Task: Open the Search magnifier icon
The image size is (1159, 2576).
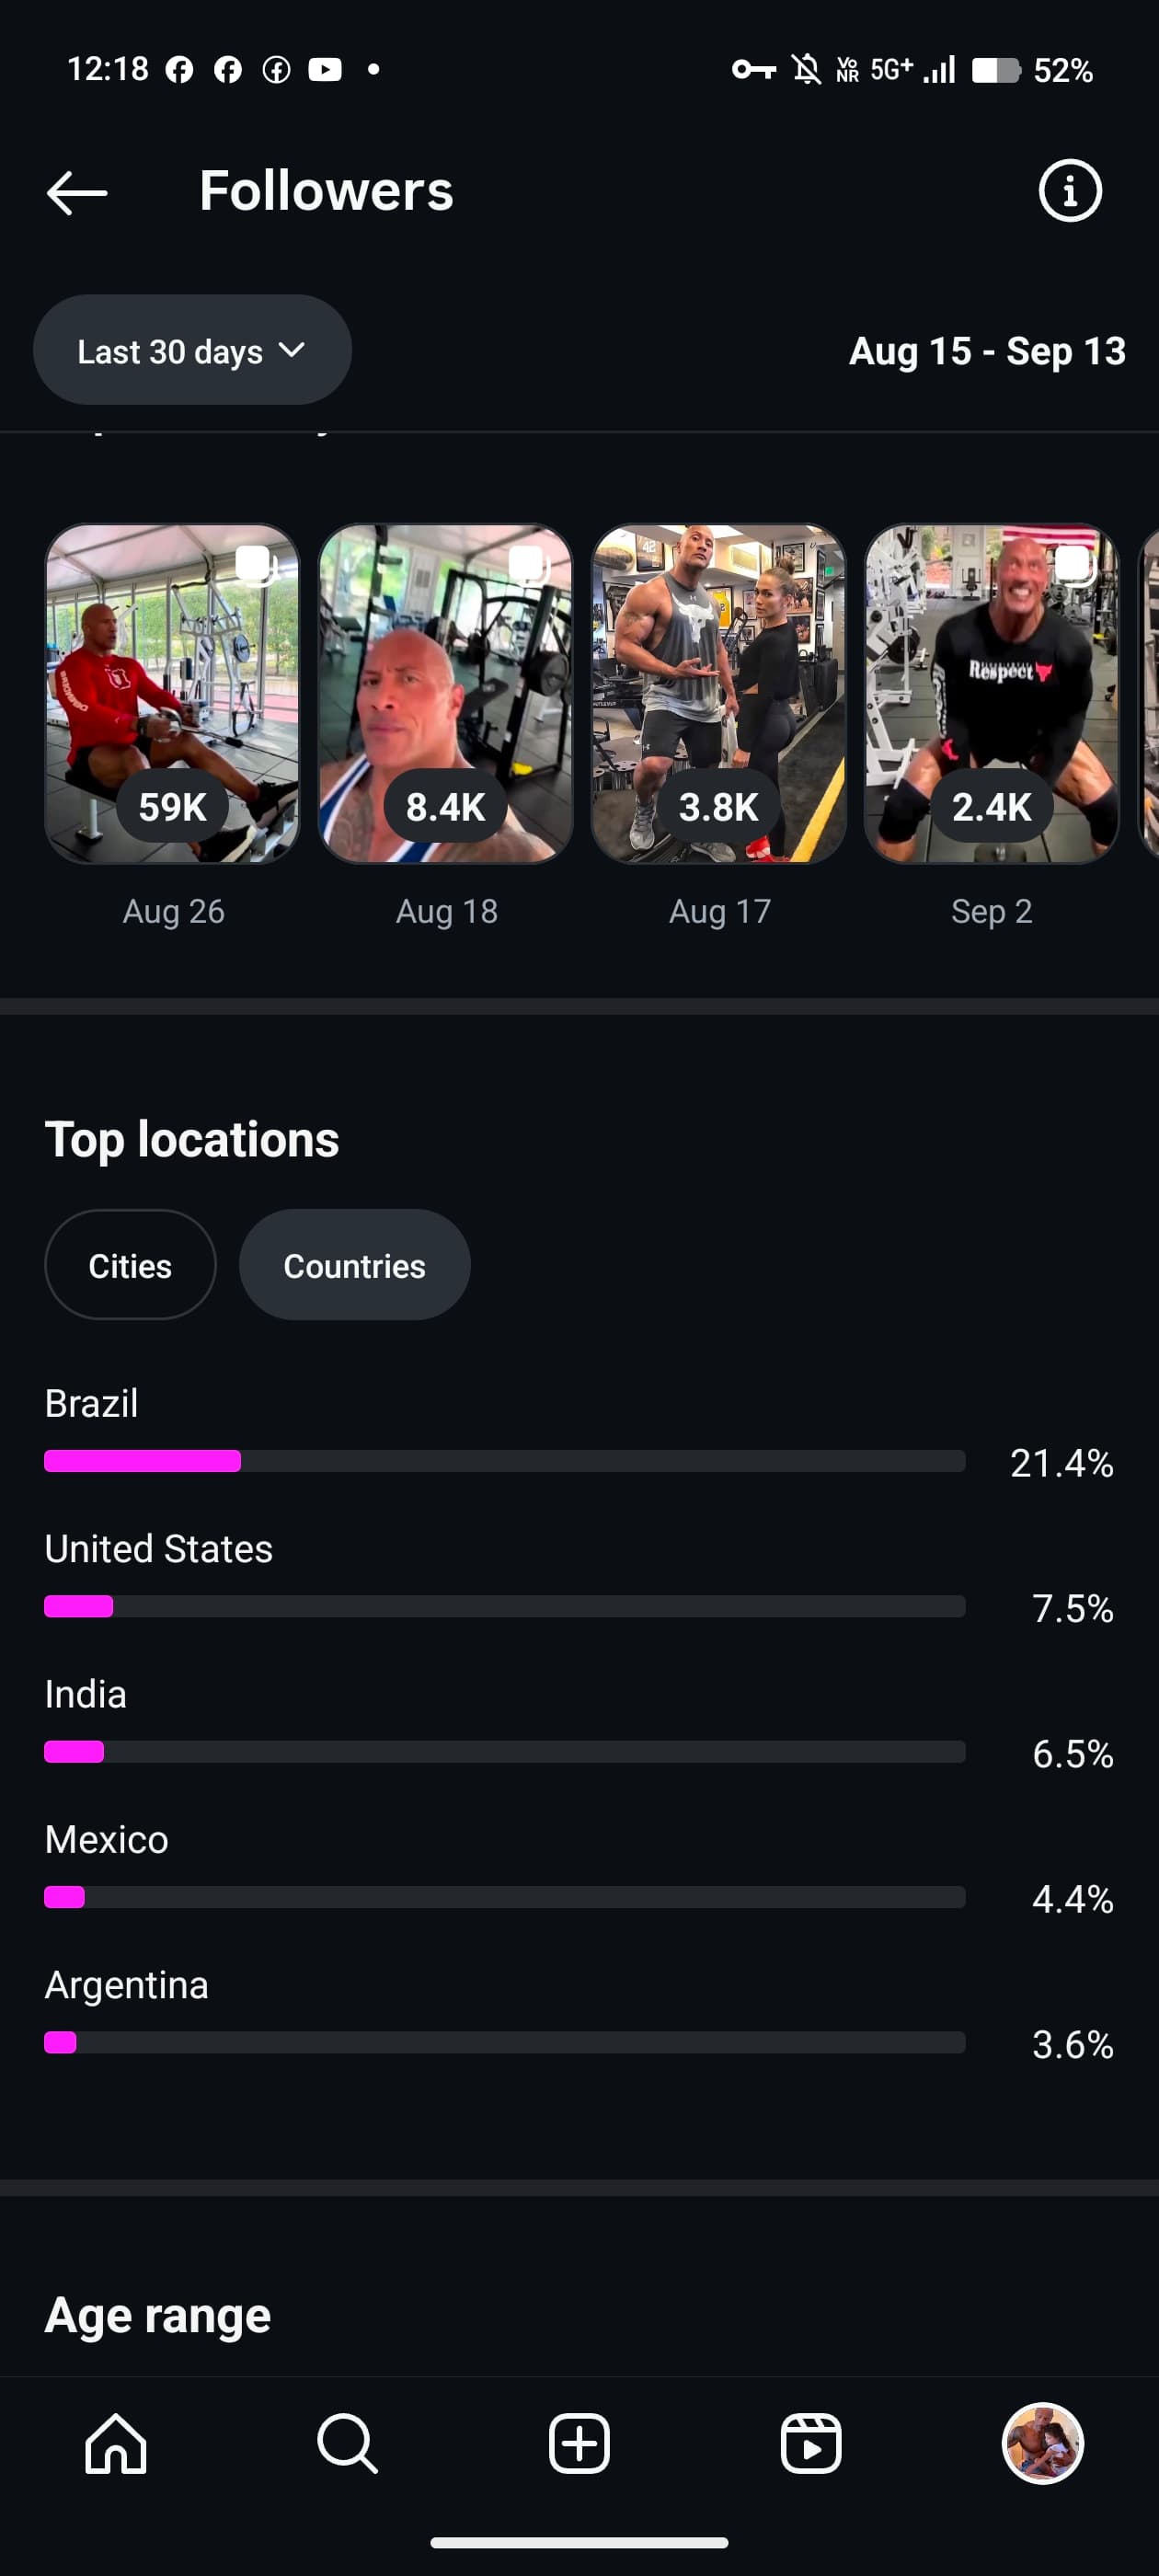Action: click(347, 2443)
